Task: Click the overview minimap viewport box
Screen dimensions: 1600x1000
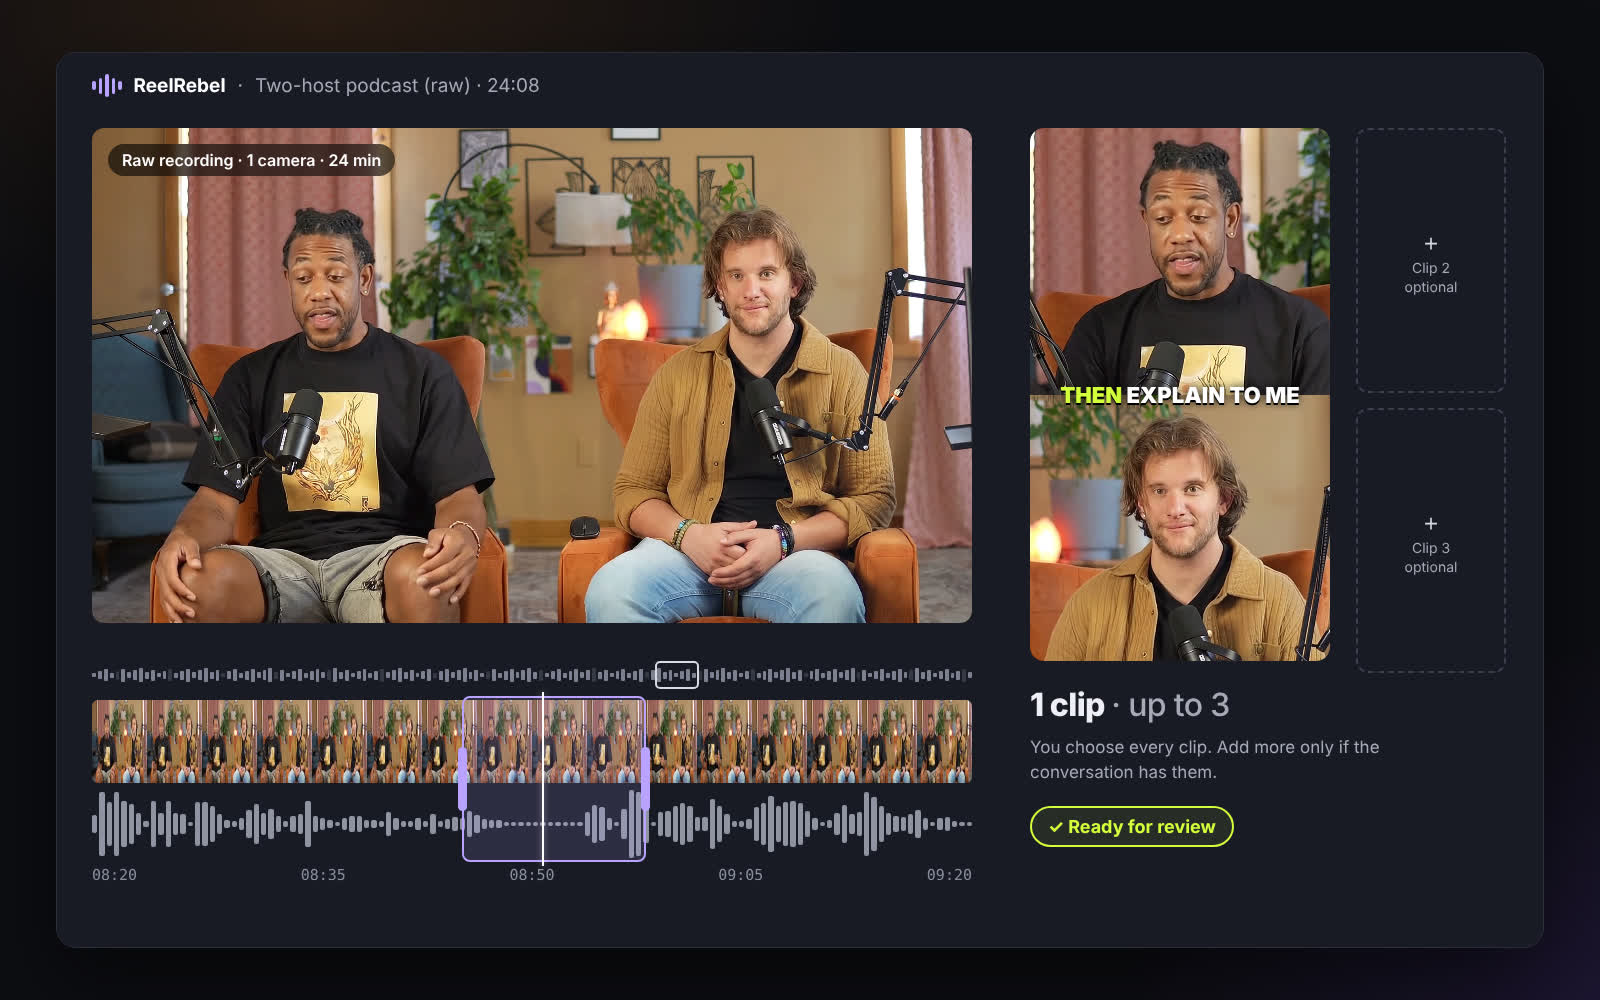Action: click(x=677, y=675)
